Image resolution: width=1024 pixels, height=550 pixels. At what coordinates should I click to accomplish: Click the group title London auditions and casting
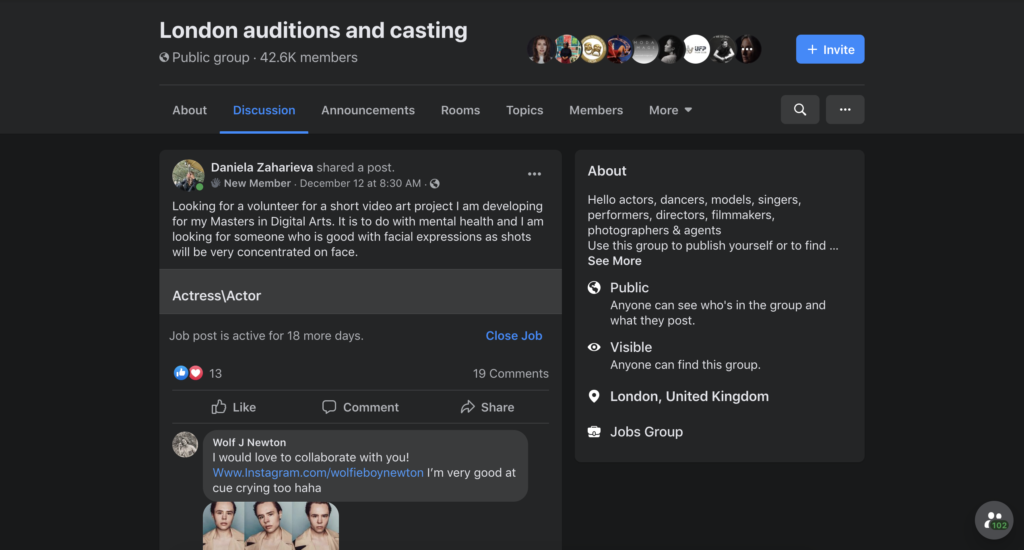(313, 30)
